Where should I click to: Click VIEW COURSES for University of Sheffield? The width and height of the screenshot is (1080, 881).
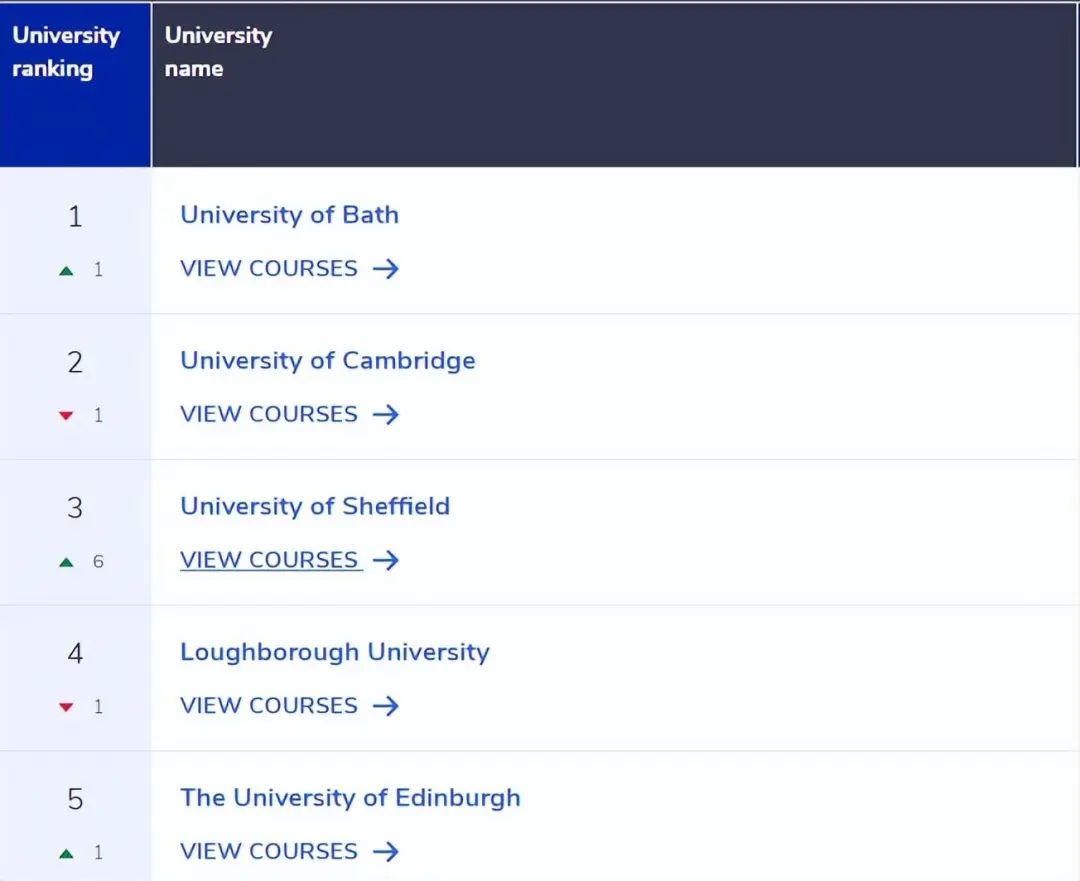(x=270, y=559)
